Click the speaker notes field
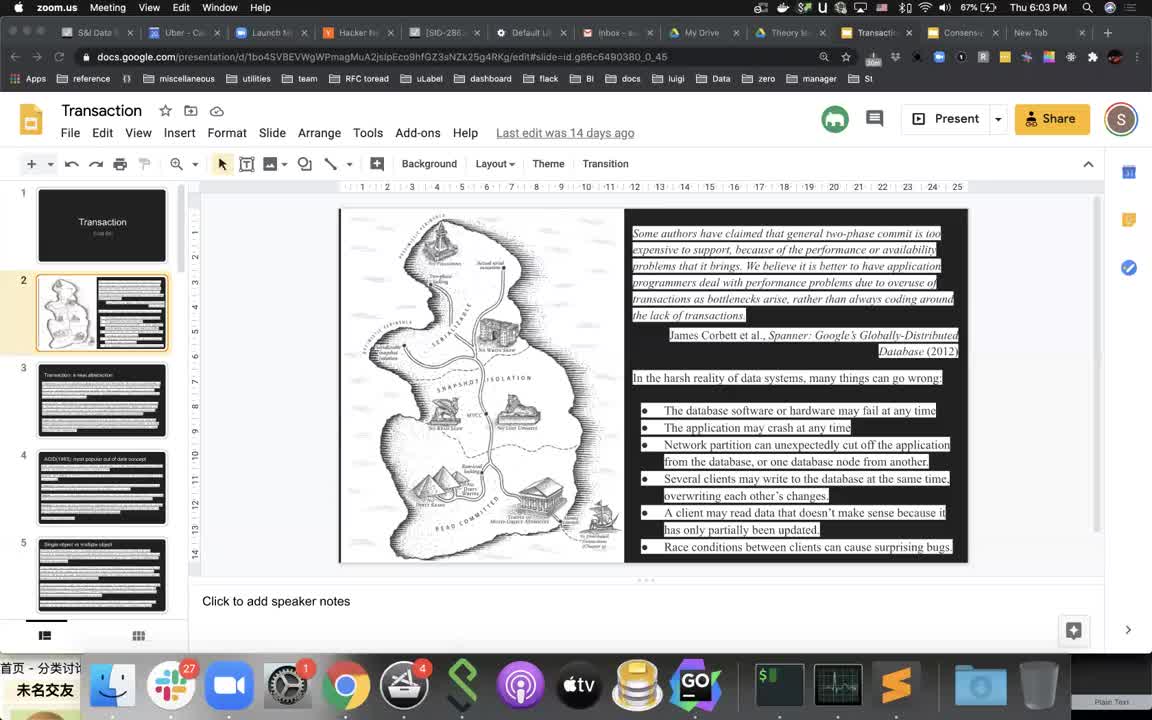Viewport: 1152px width, 720px height. click(x=647, y=601)
